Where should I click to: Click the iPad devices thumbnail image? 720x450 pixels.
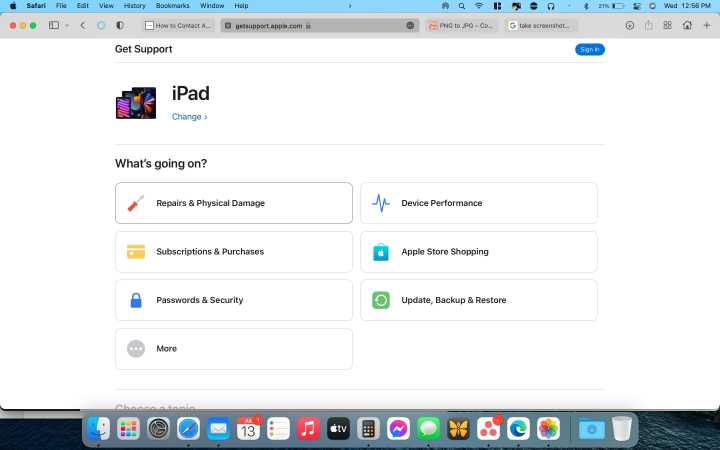point(136,103)
